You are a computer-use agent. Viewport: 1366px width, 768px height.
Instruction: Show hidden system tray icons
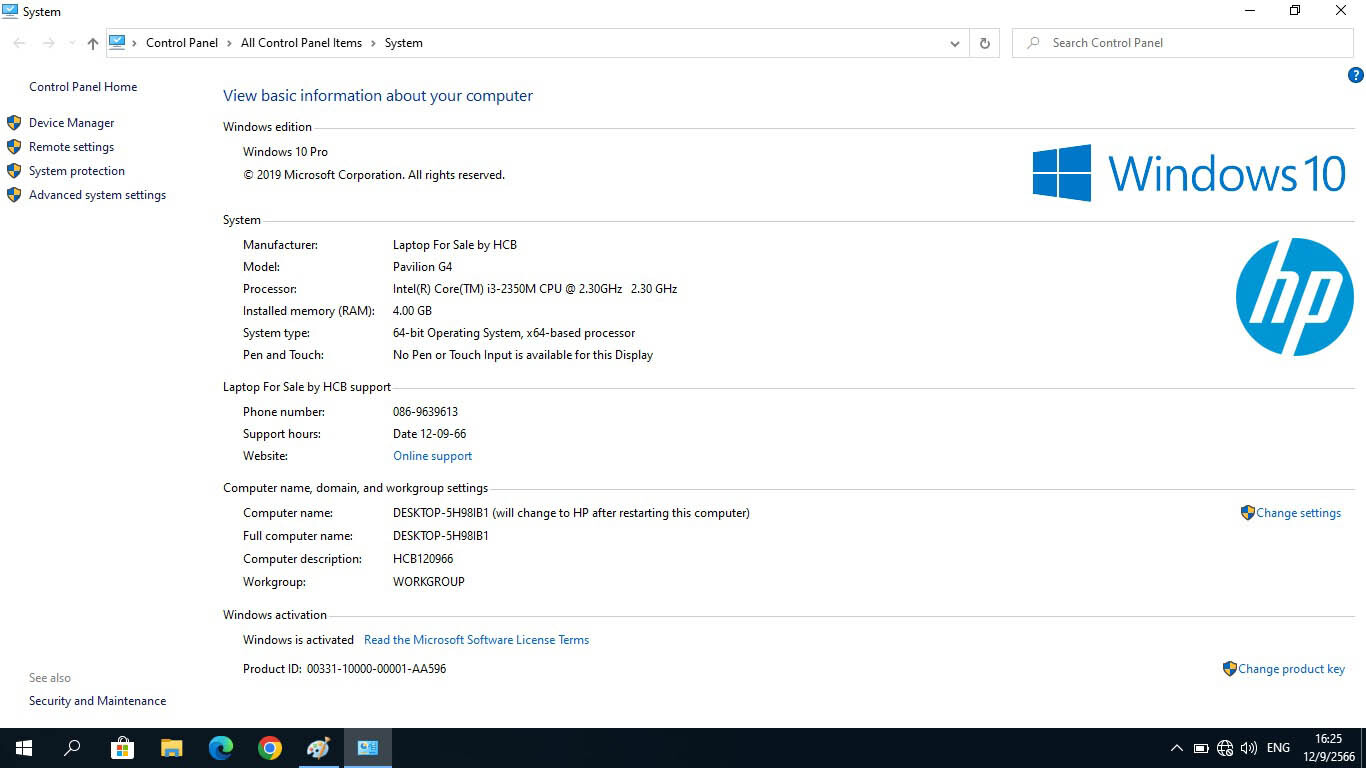pos(1177,748)
